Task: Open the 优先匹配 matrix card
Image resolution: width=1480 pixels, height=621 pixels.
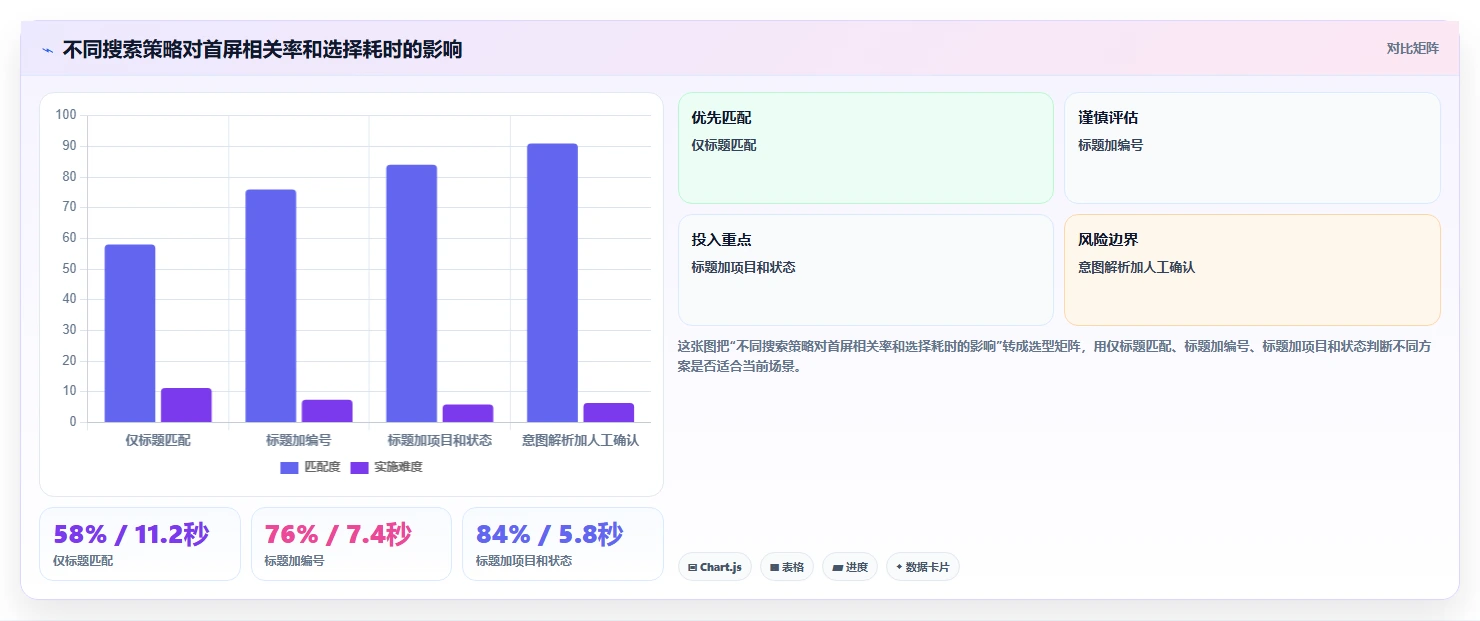Action: (866, 148)
